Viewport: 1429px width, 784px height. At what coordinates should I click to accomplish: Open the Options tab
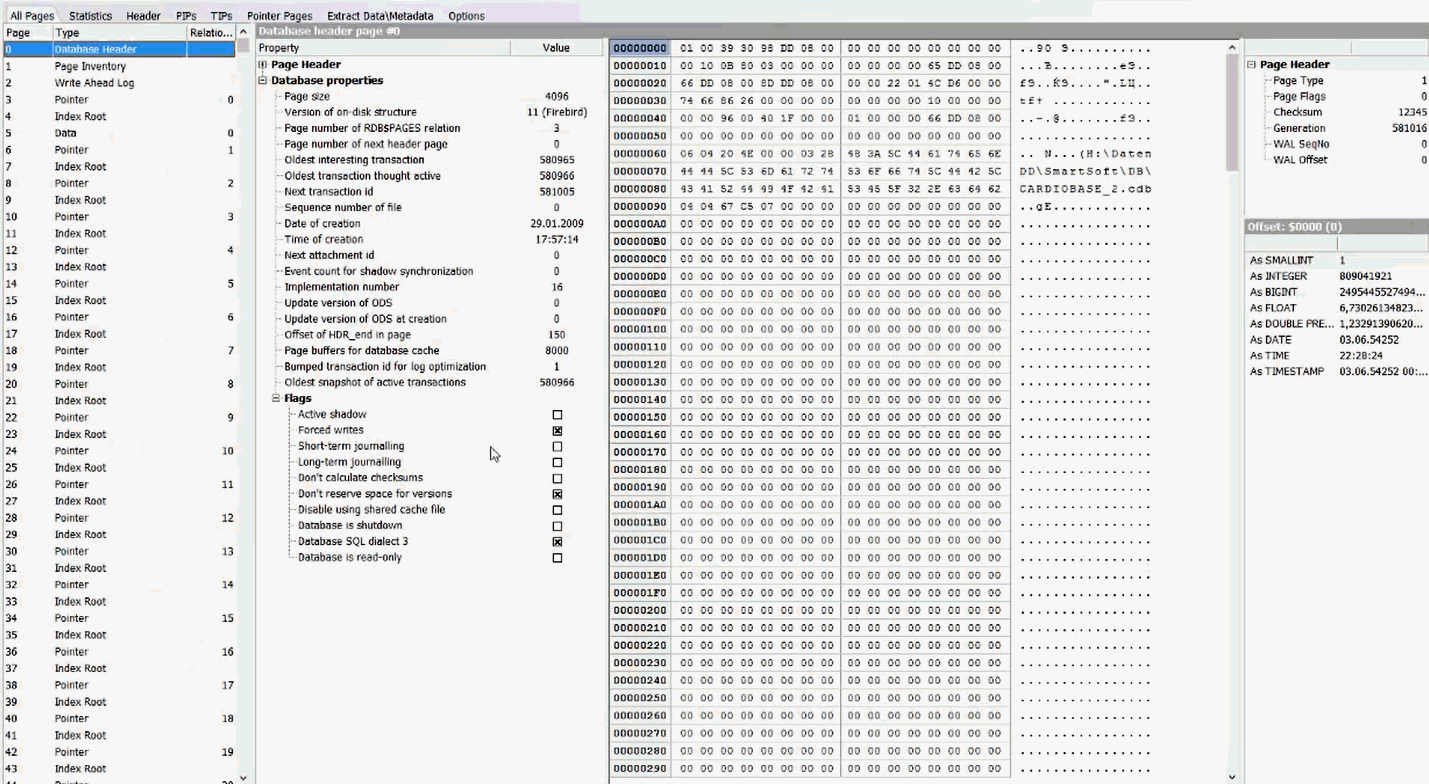pyautogui.click(x=466, y=16)
